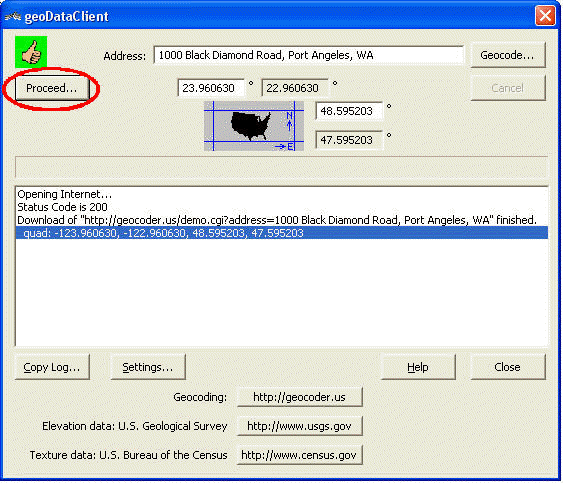Click the 47.595203 south latitude field
Screen dimensions: 563x483
pos(349,140)
